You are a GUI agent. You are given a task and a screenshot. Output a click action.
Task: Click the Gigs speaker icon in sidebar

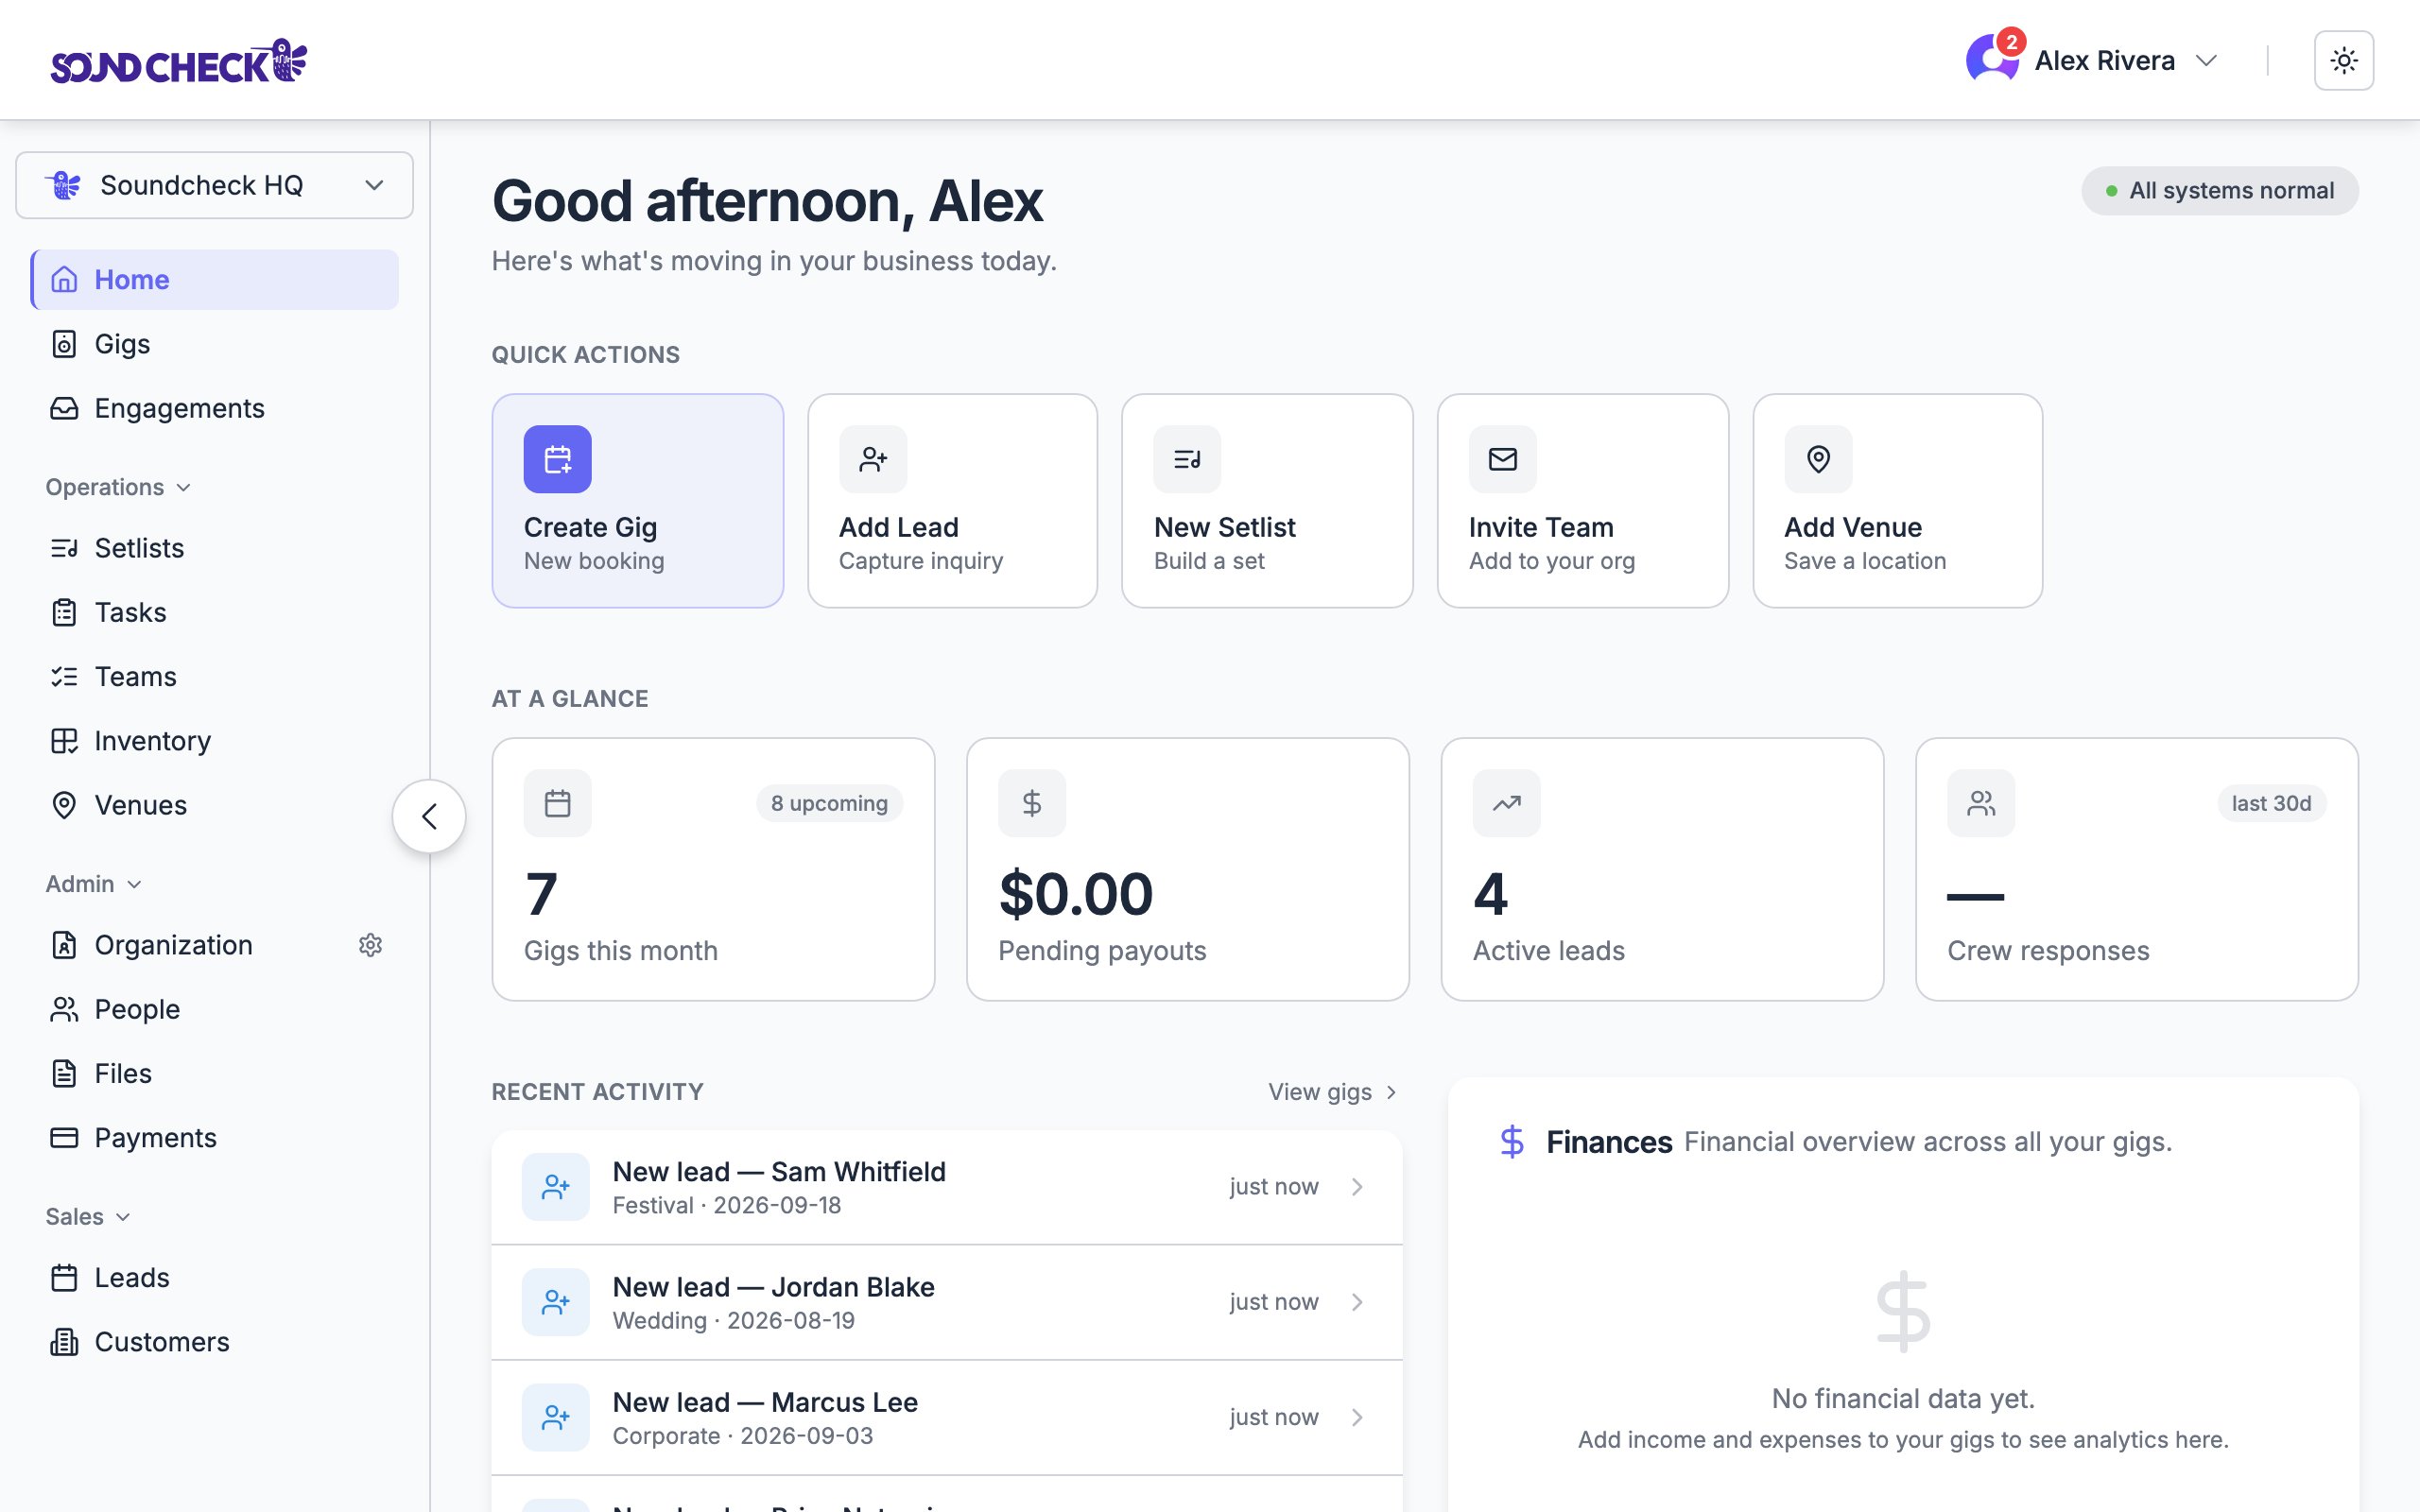(64, 344)
